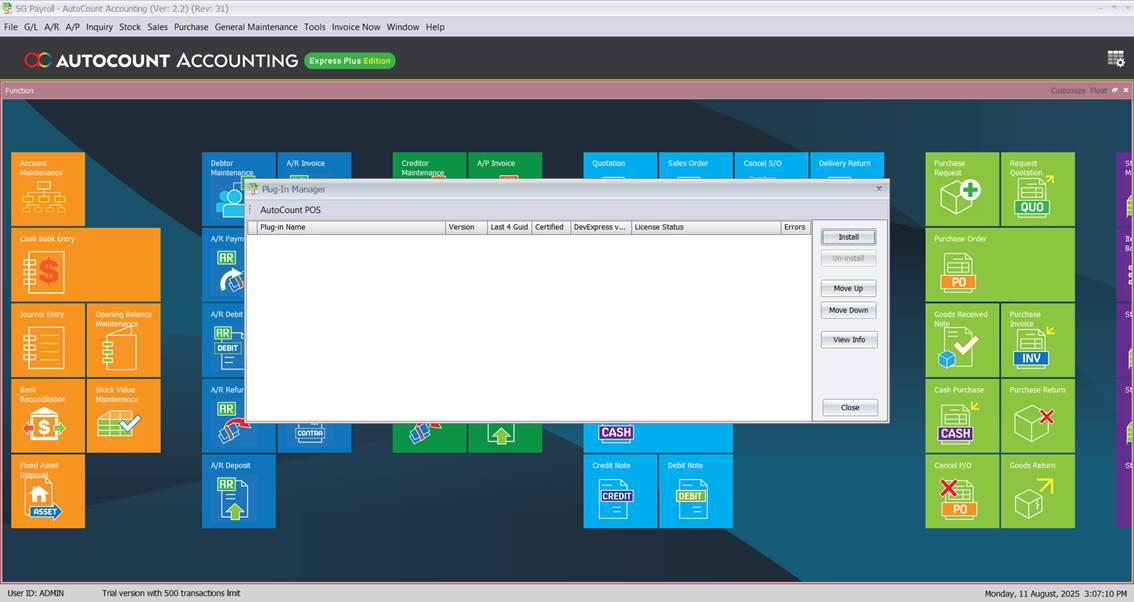Click the date and time in status bar
Viewport: 1134px width, 602px height.
[1056, 593]
